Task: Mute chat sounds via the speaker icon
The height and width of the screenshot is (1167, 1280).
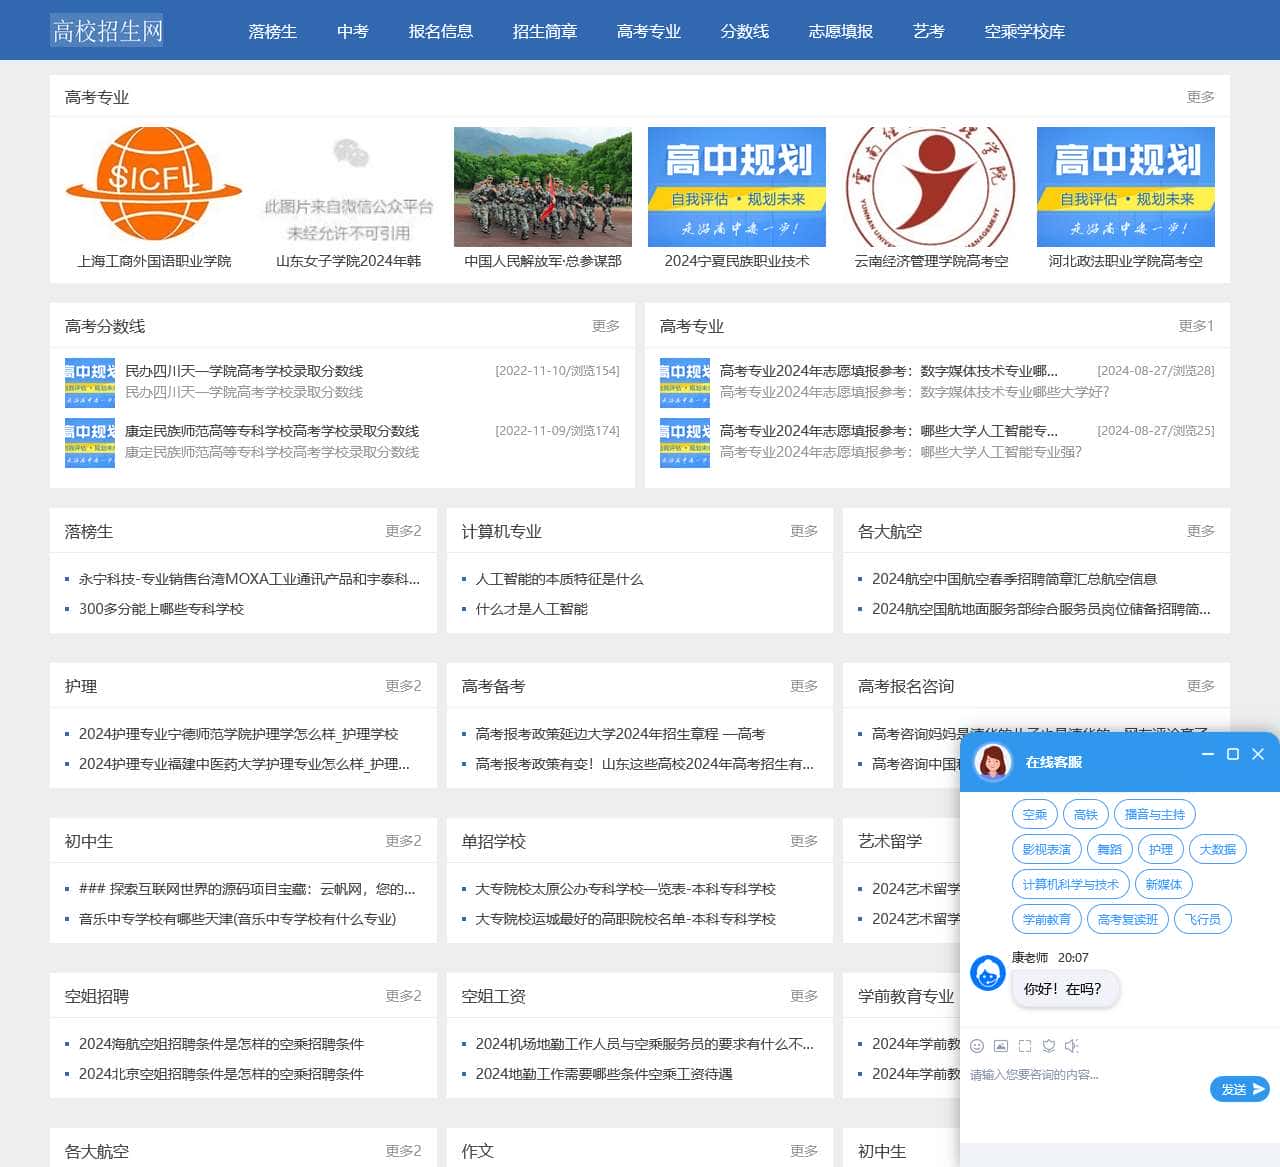Action: point(1071,1045)
